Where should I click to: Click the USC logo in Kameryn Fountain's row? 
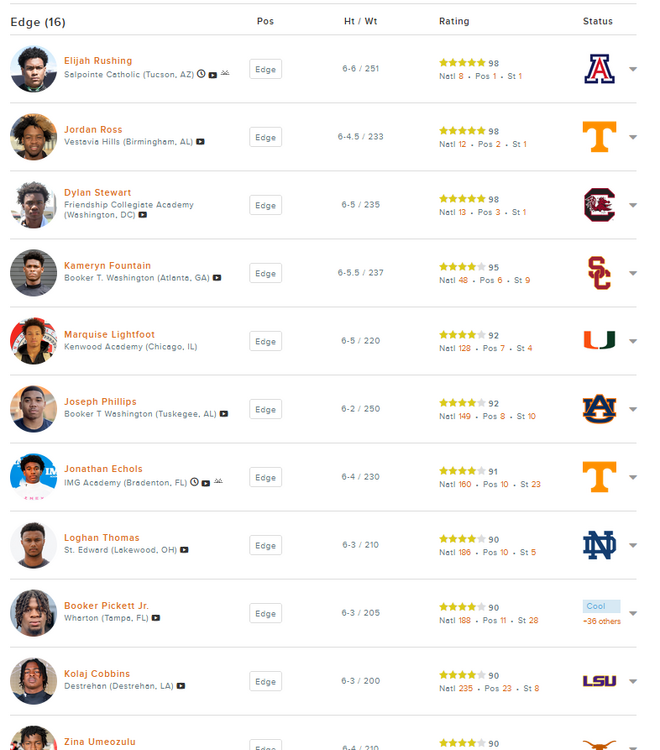599,273
